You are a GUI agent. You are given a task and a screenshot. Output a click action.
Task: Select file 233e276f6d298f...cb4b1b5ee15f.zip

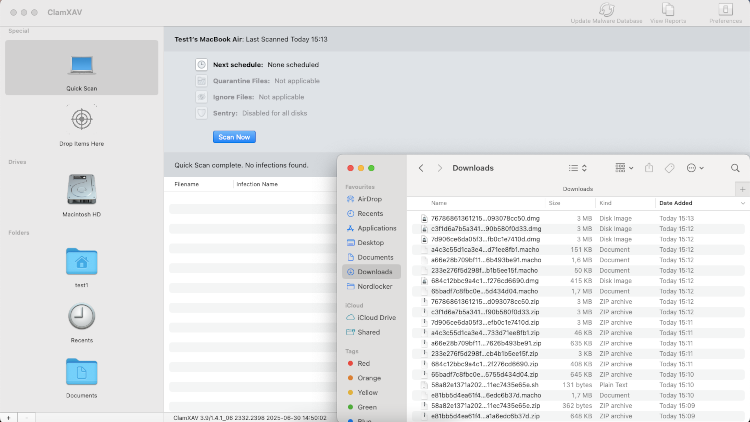coord(580,354)
